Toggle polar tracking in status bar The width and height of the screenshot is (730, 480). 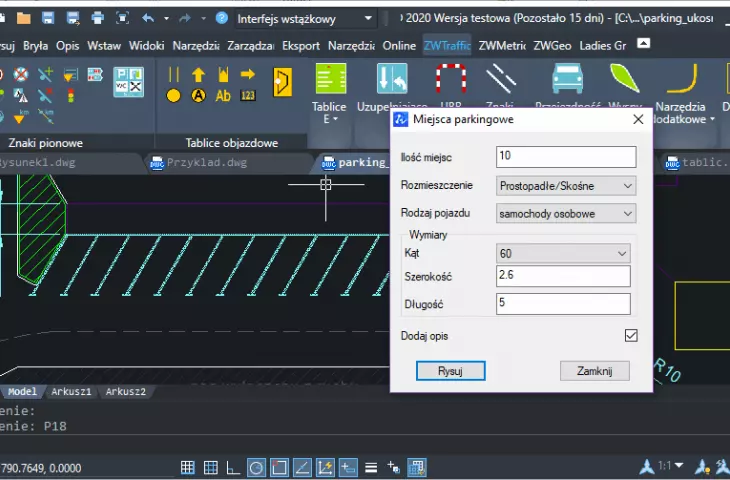point(256,467)
